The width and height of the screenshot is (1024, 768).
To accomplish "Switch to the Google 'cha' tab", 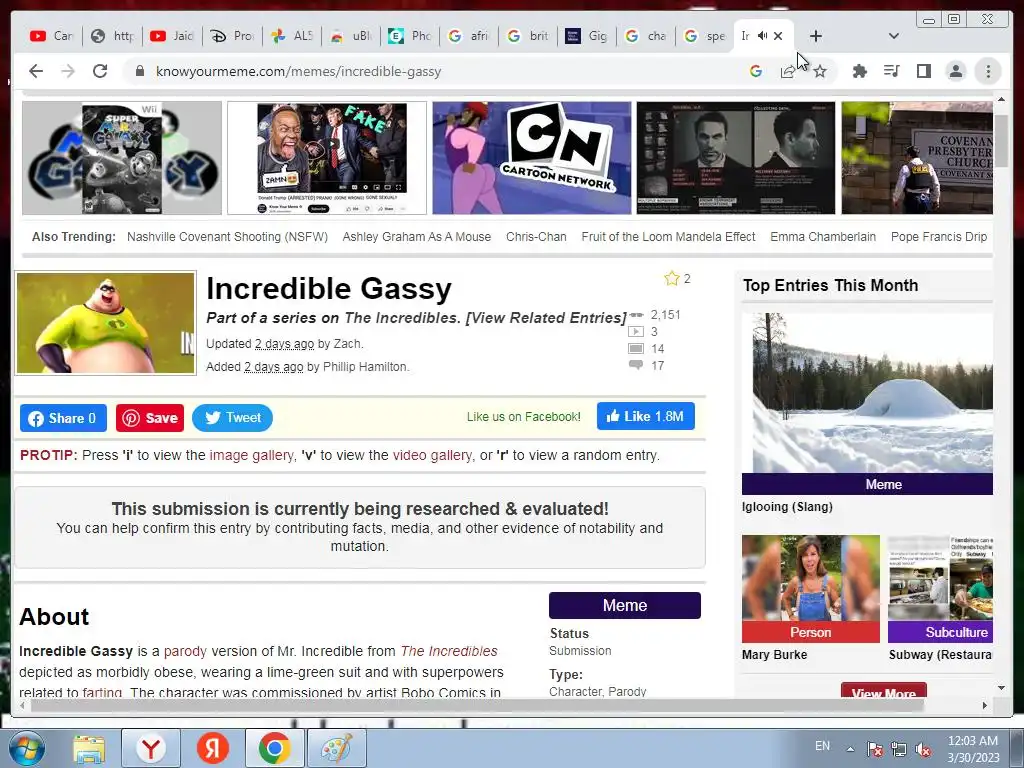I will point(645,36).
